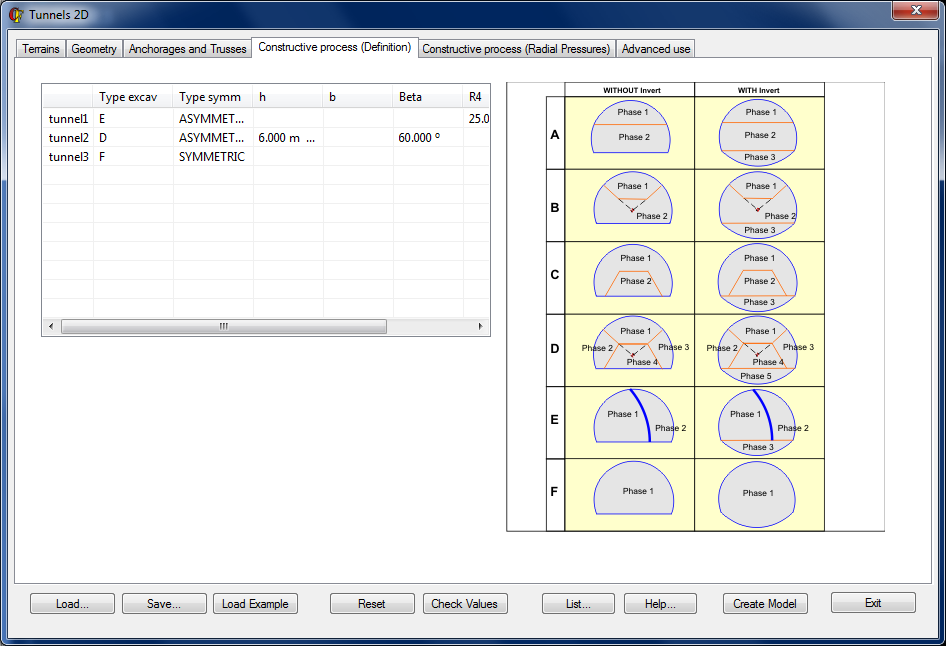Open Constructive process (Radial Pressures) tab

[515, 49]
